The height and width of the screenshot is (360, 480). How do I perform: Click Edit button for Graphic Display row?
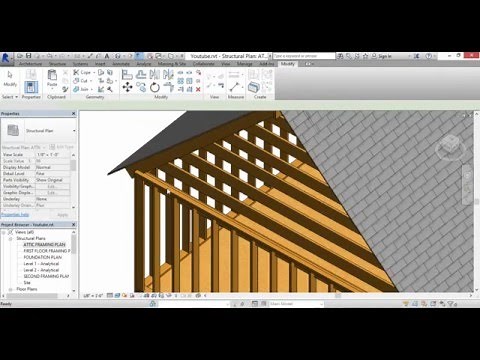point(52,193)
